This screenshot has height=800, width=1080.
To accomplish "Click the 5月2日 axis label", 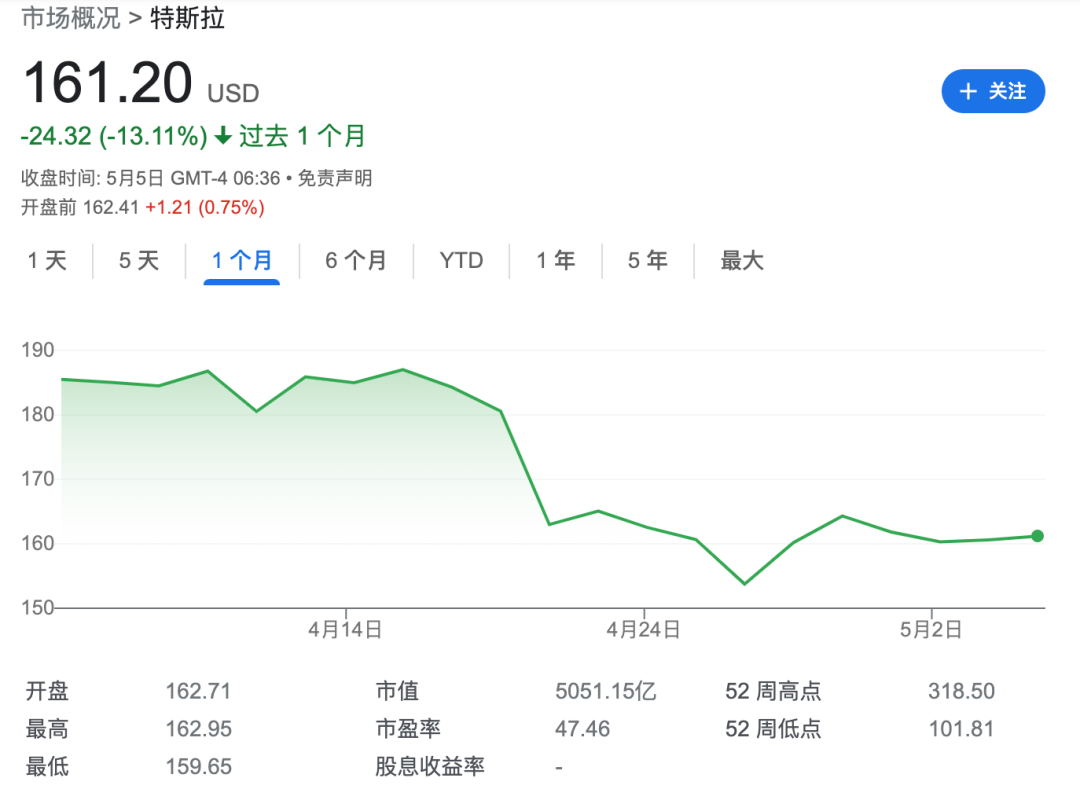I will (931, 629).
